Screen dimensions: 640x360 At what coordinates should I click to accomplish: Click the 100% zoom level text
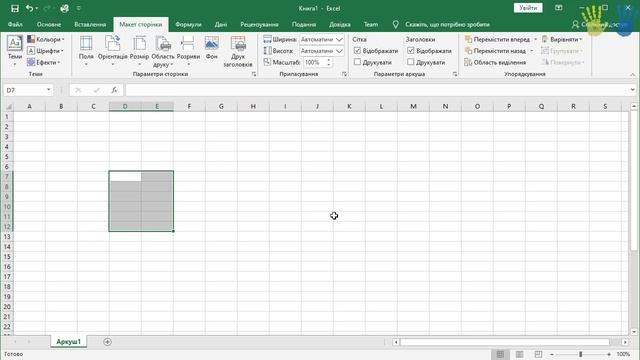coord(623,354)
